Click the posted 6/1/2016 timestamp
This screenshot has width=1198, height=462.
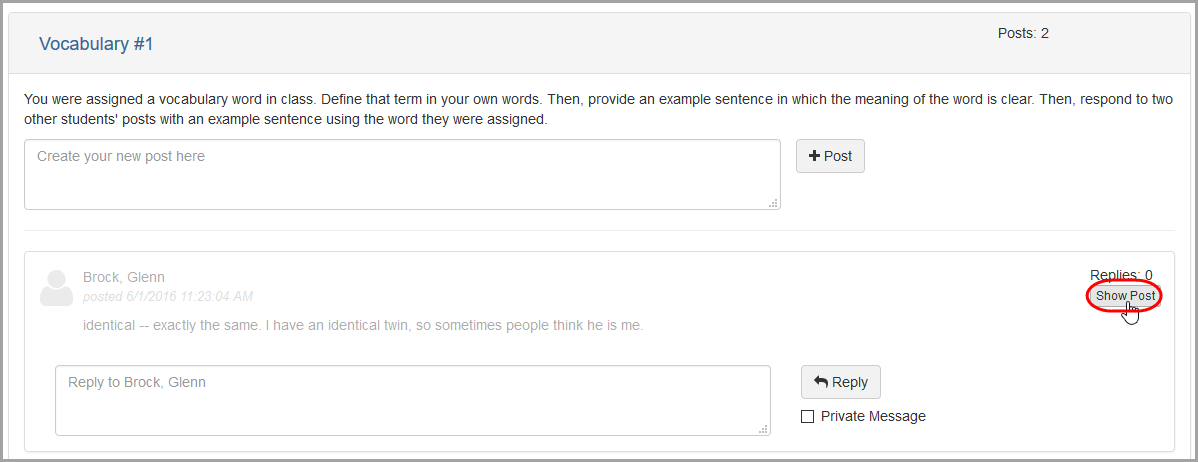[x=168, y=296]
